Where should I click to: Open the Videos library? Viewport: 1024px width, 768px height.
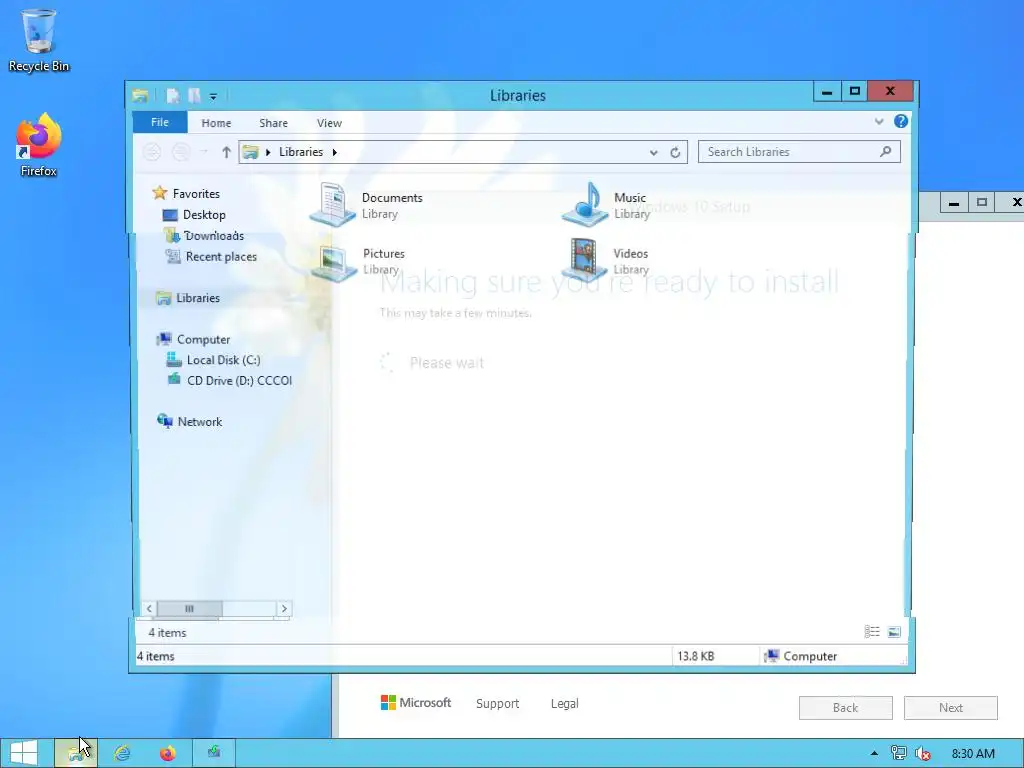point(606,260)
